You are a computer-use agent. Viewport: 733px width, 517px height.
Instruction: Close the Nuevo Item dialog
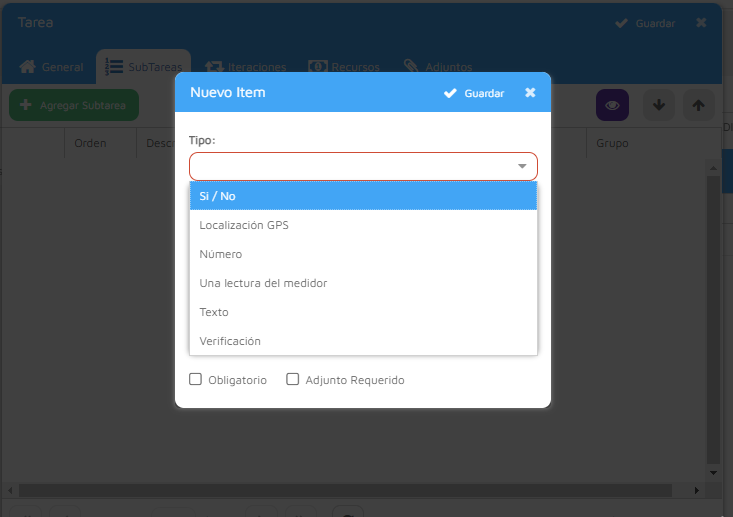[x=530, y=93]
